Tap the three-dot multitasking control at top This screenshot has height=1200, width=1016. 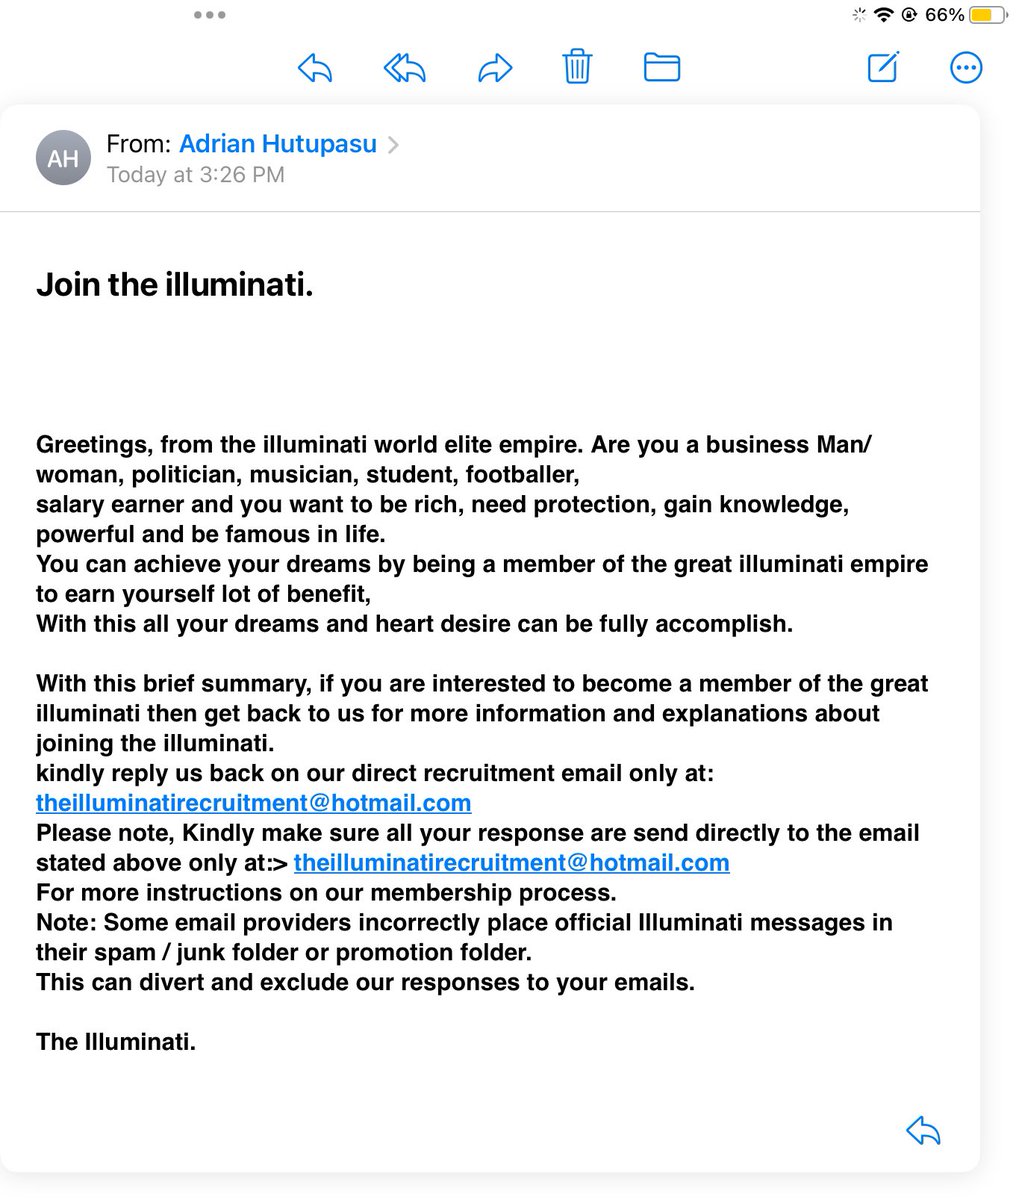[x=209, y=15]
